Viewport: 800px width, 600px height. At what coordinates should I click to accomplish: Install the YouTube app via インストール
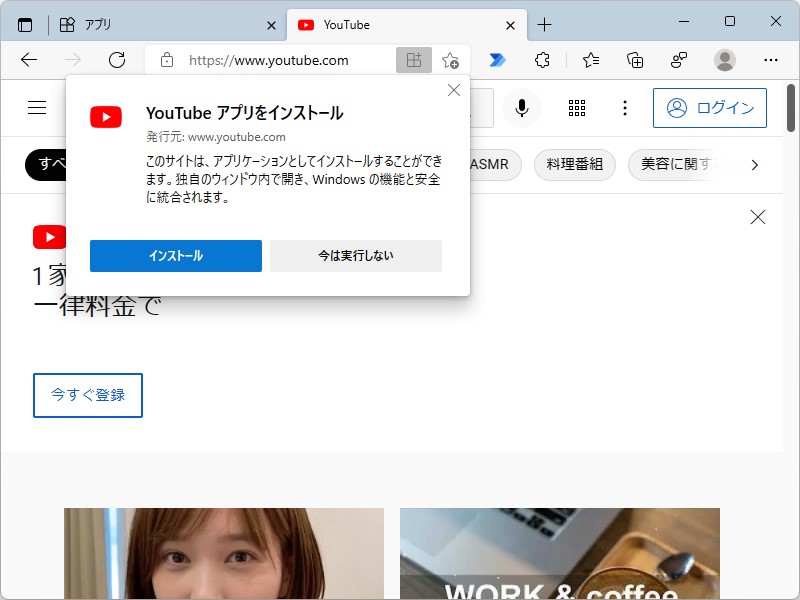[x=175, y=256]
